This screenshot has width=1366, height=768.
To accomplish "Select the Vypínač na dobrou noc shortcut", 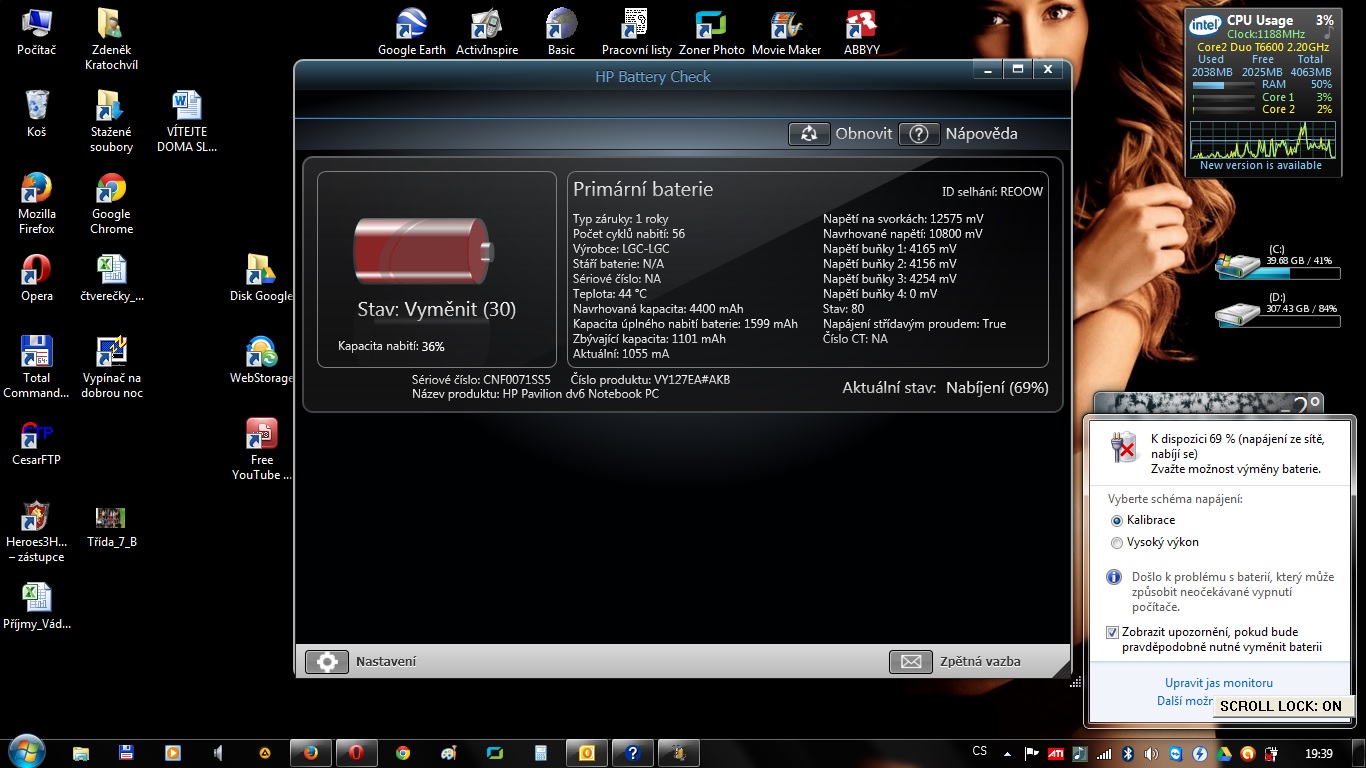I will tap(111, 367).
